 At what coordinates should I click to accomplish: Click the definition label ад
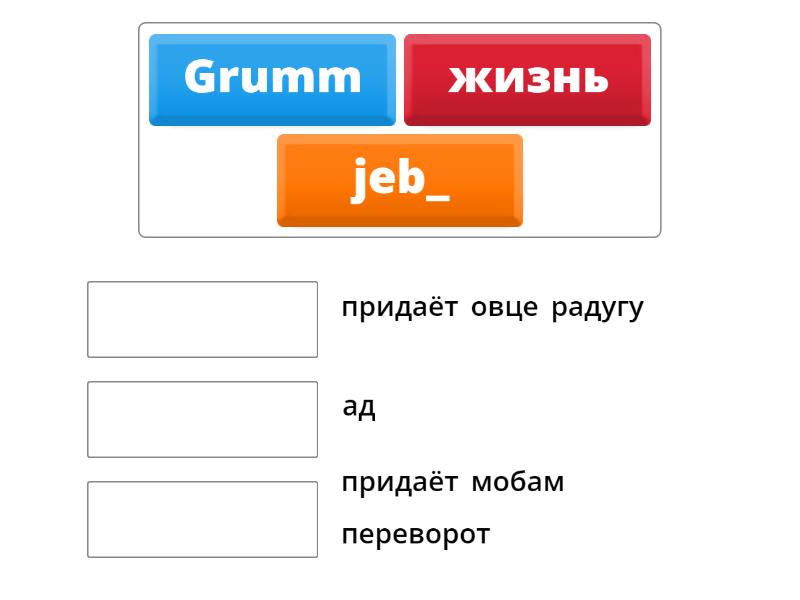(x=359, y=408)
